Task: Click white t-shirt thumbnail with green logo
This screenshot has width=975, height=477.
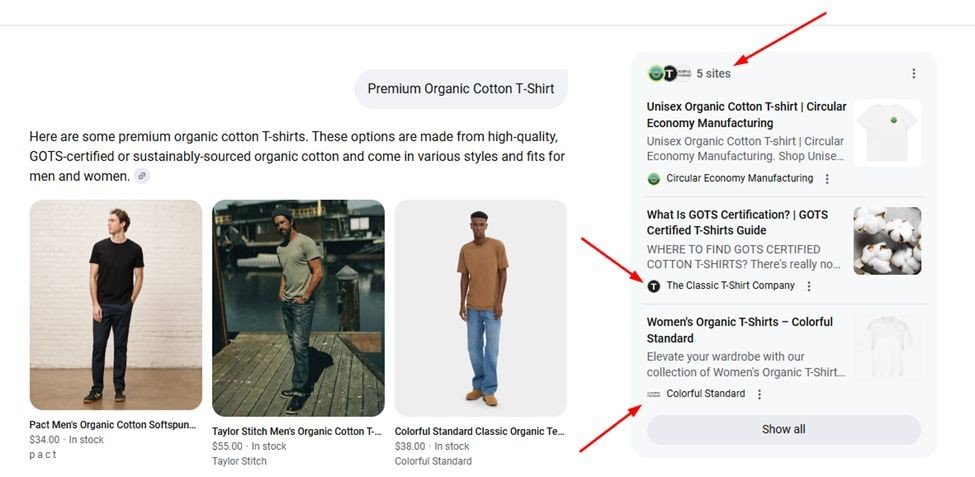Action: pos(887,133)
